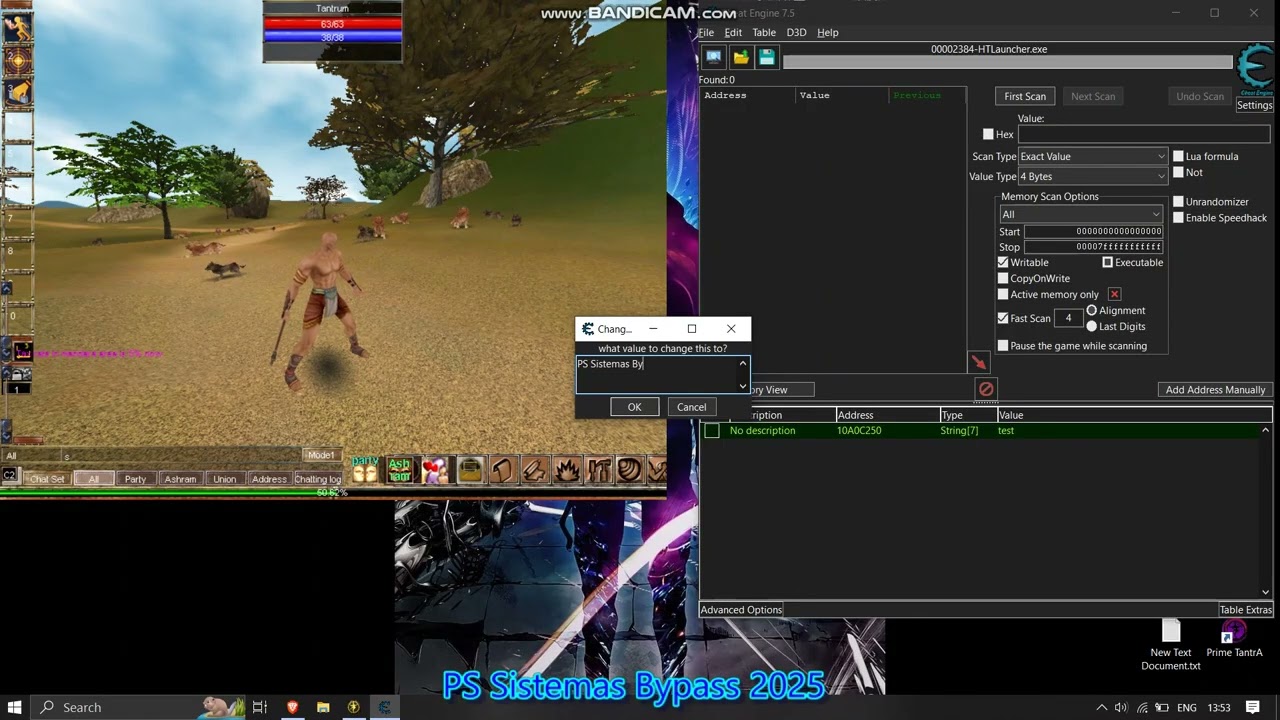Screen dimensions: 1280x720
Task: Open New Text Document.txt desktop file
Action: [x=1171, y=646]
